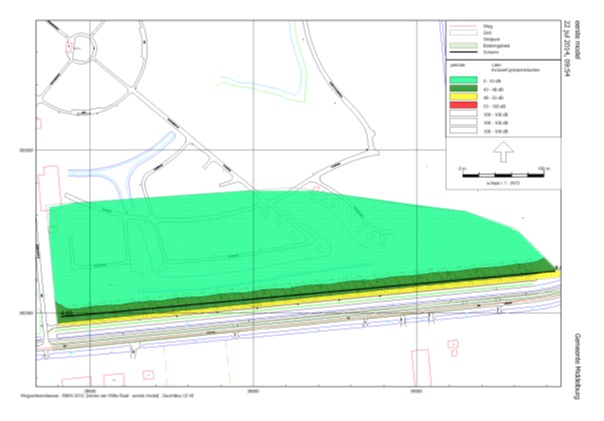Click the black-and-white scale bar

click(503, 175)
